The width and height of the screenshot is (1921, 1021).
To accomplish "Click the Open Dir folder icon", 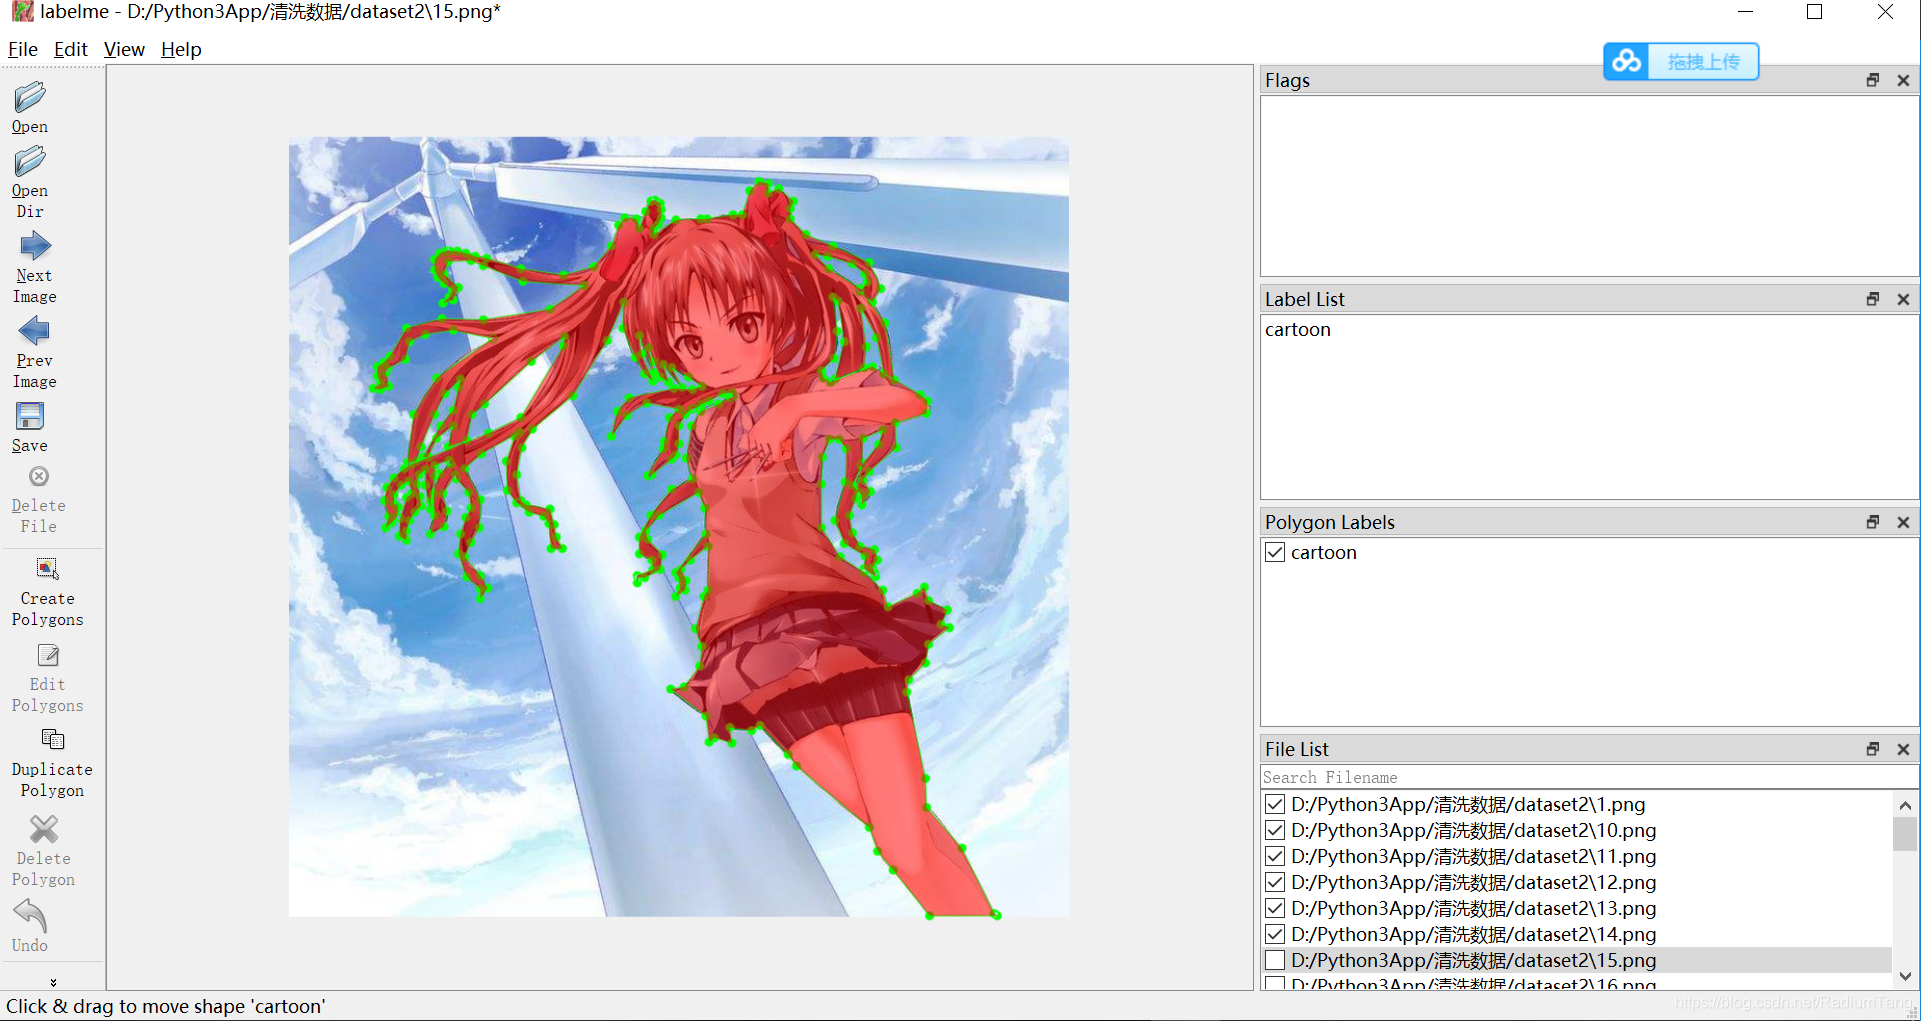I will point(30,162).
